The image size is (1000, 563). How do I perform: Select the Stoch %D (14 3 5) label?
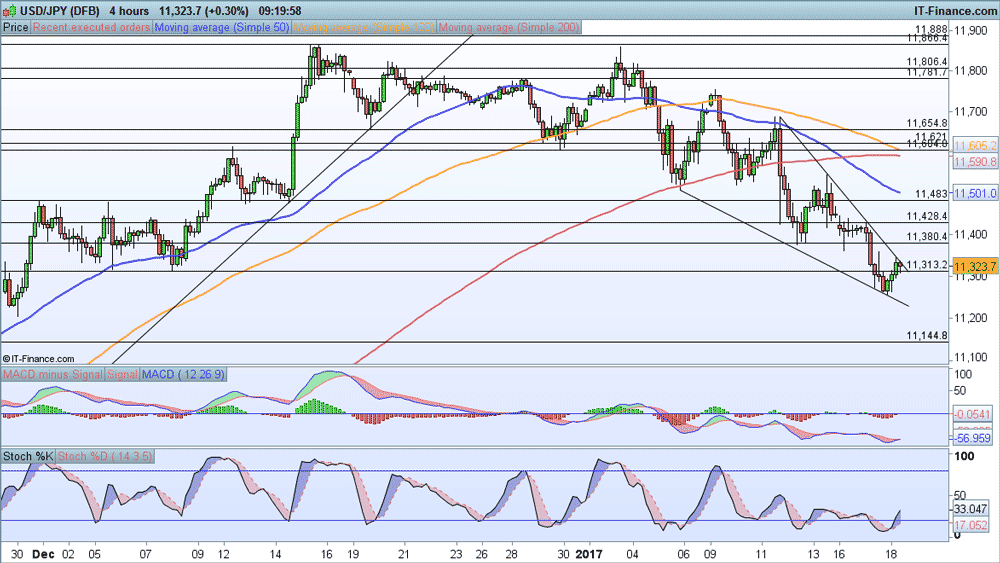[105, 456]
